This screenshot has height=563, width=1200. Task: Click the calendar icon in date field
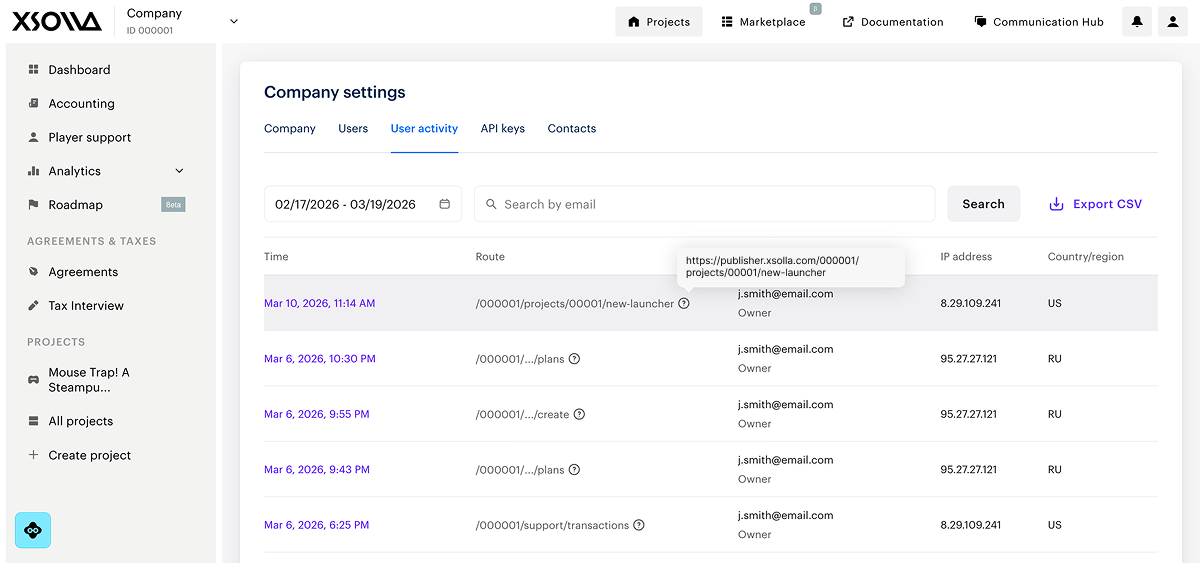[445, 204]
